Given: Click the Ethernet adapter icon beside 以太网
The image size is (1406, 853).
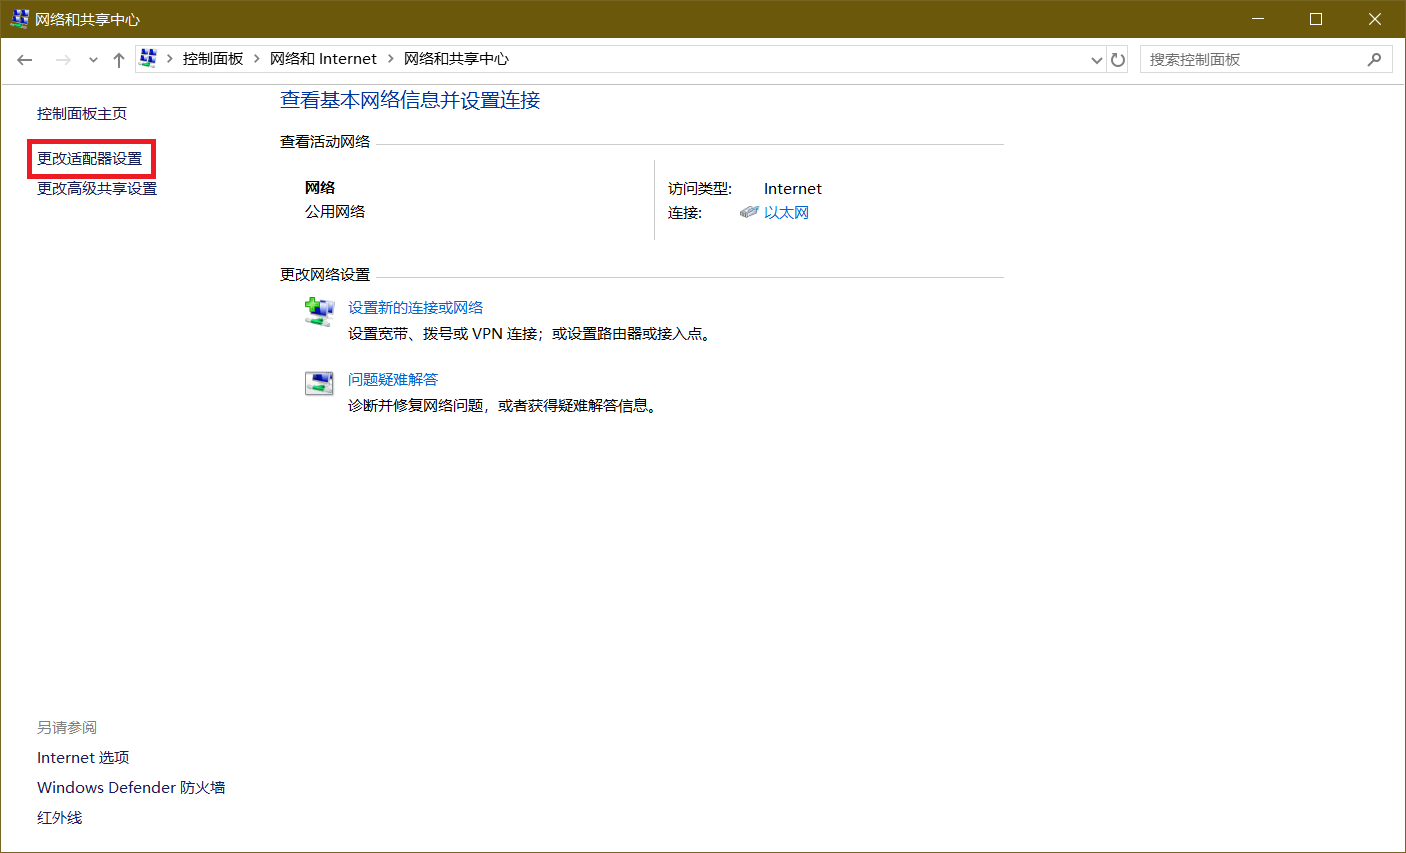Looking at the screenshot, I should 749,212.
